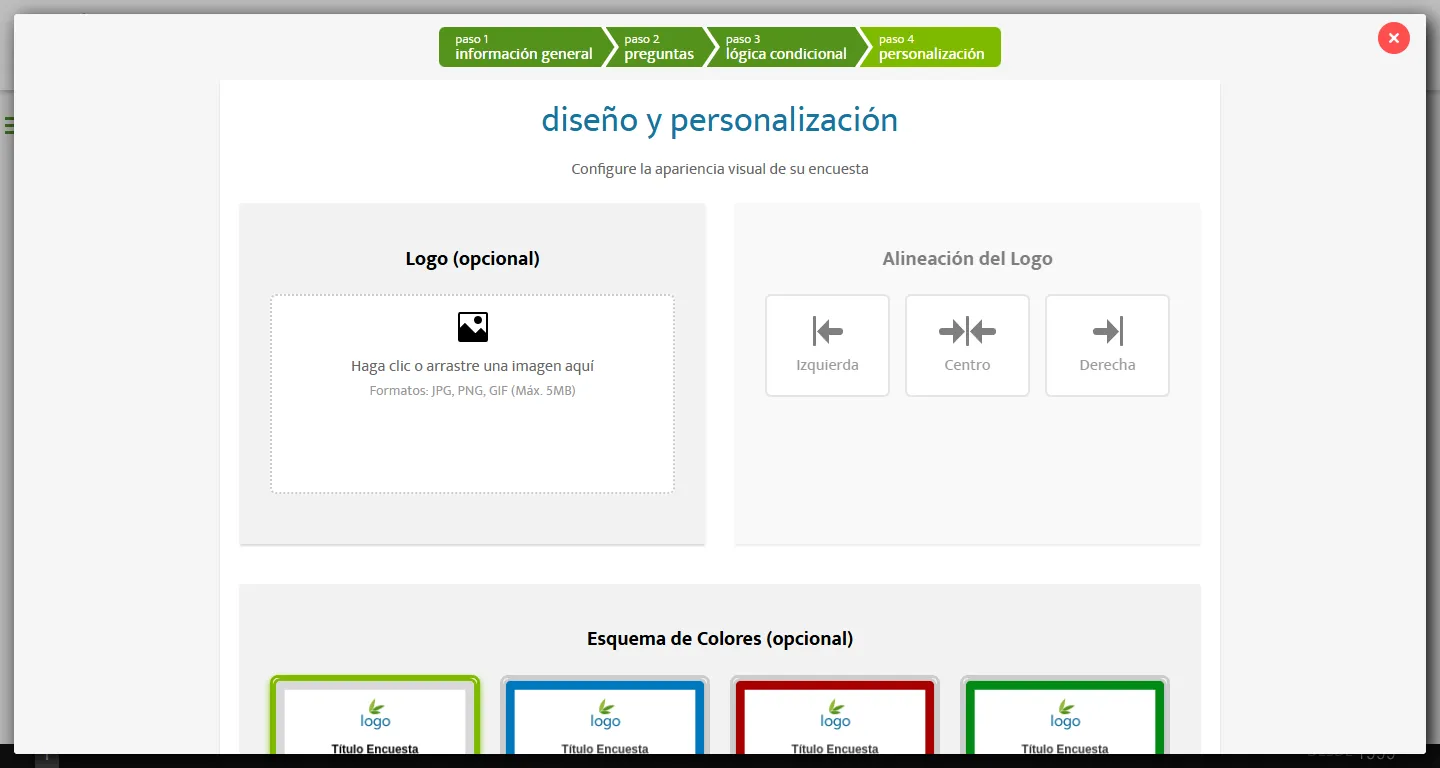Go to the paso 3 lógica condicional step
This screenshot has height=768, width=1440.
[786, 46]
